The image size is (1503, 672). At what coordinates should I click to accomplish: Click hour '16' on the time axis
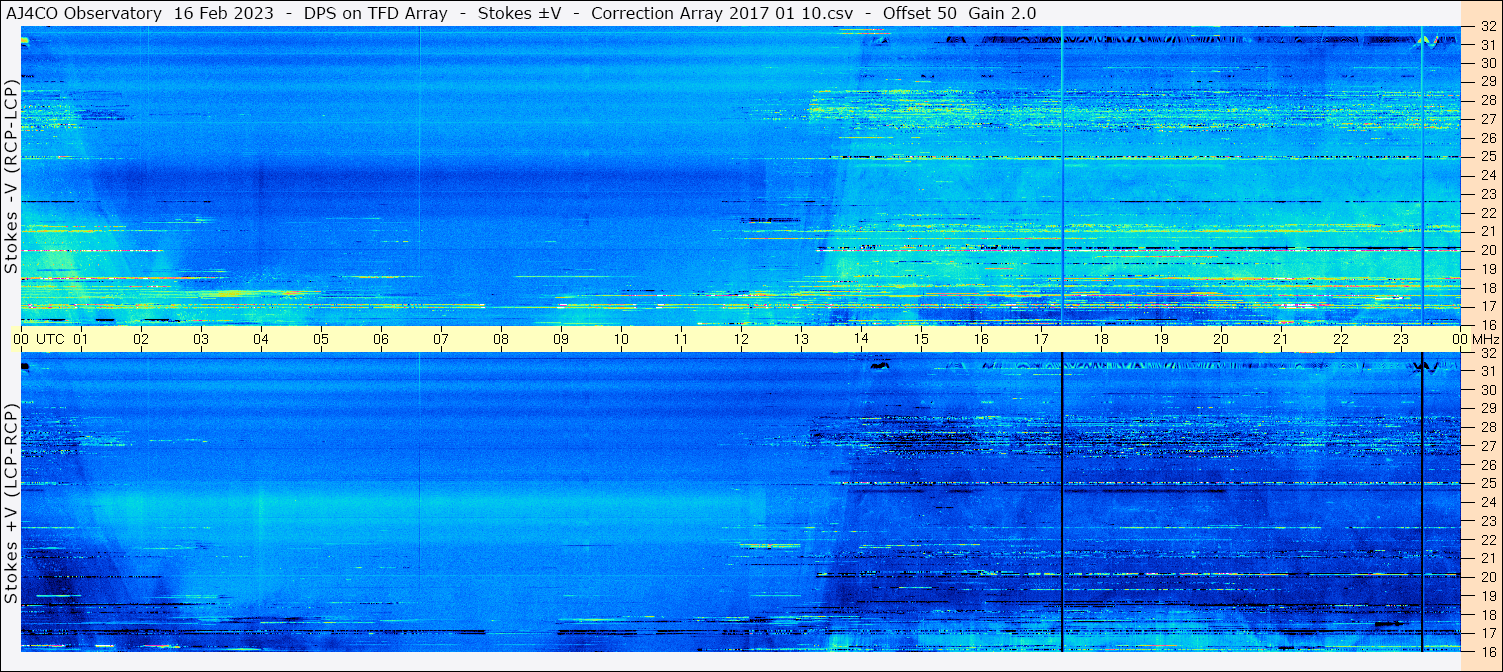pos(981,339)
